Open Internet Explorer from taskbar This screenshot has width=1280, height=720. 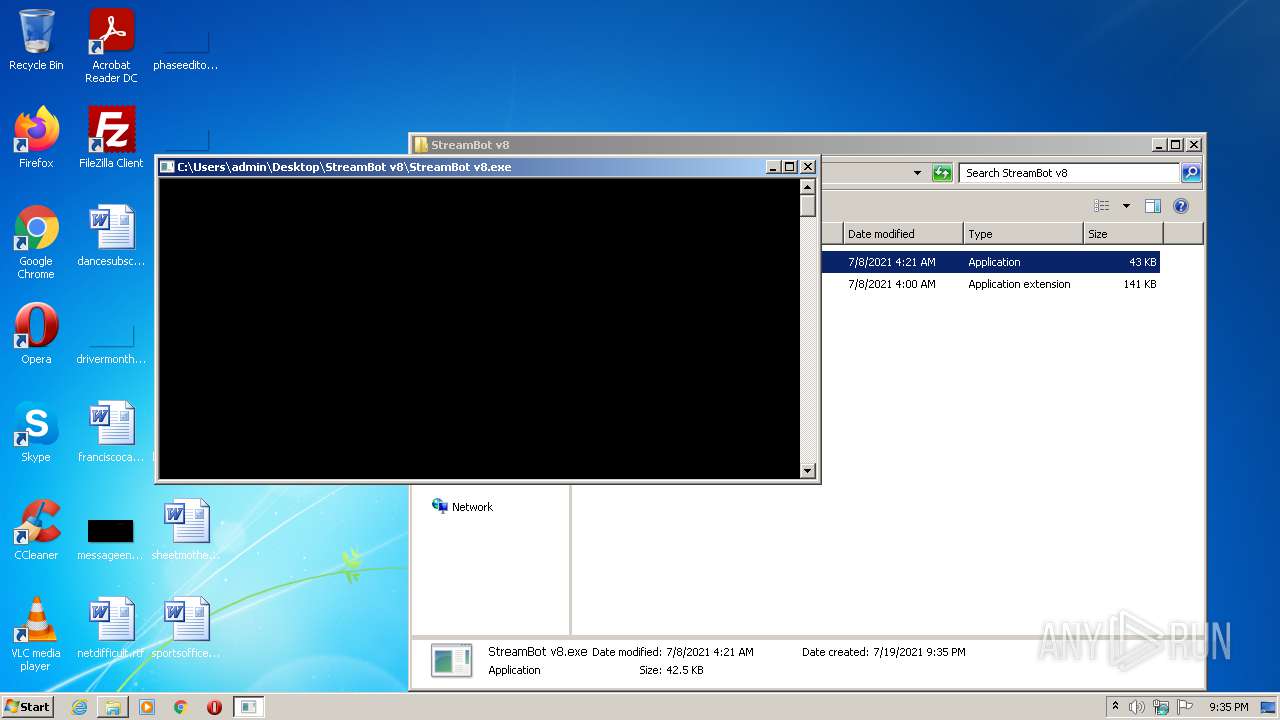(x=79, y=707)
